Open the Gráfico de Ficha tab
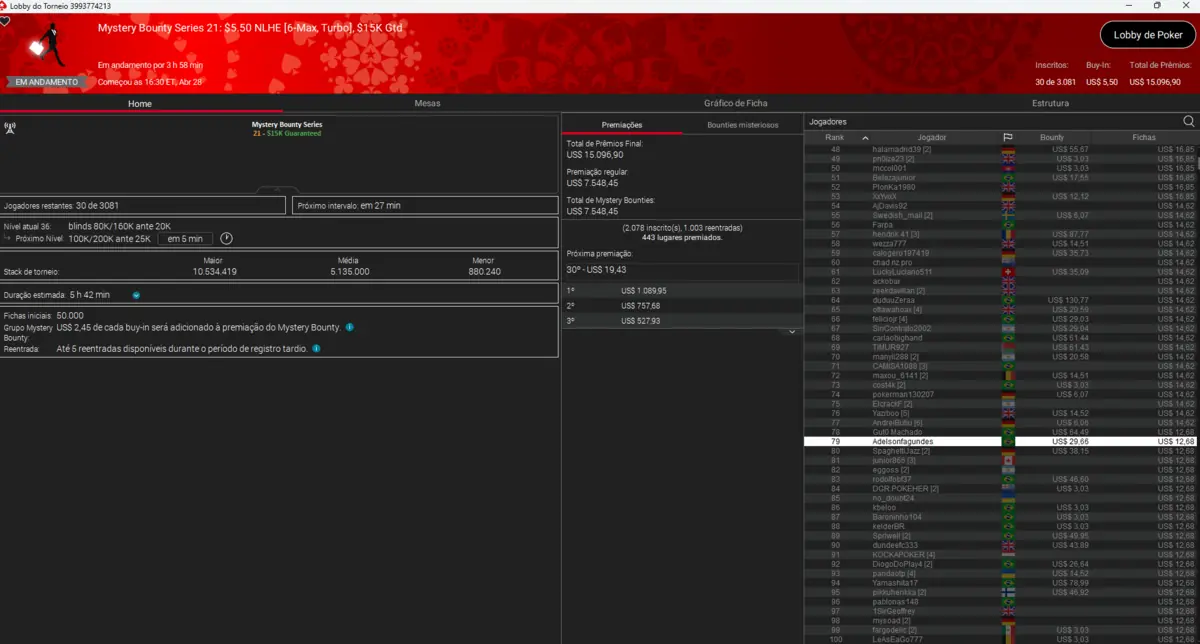 (735, 103)
